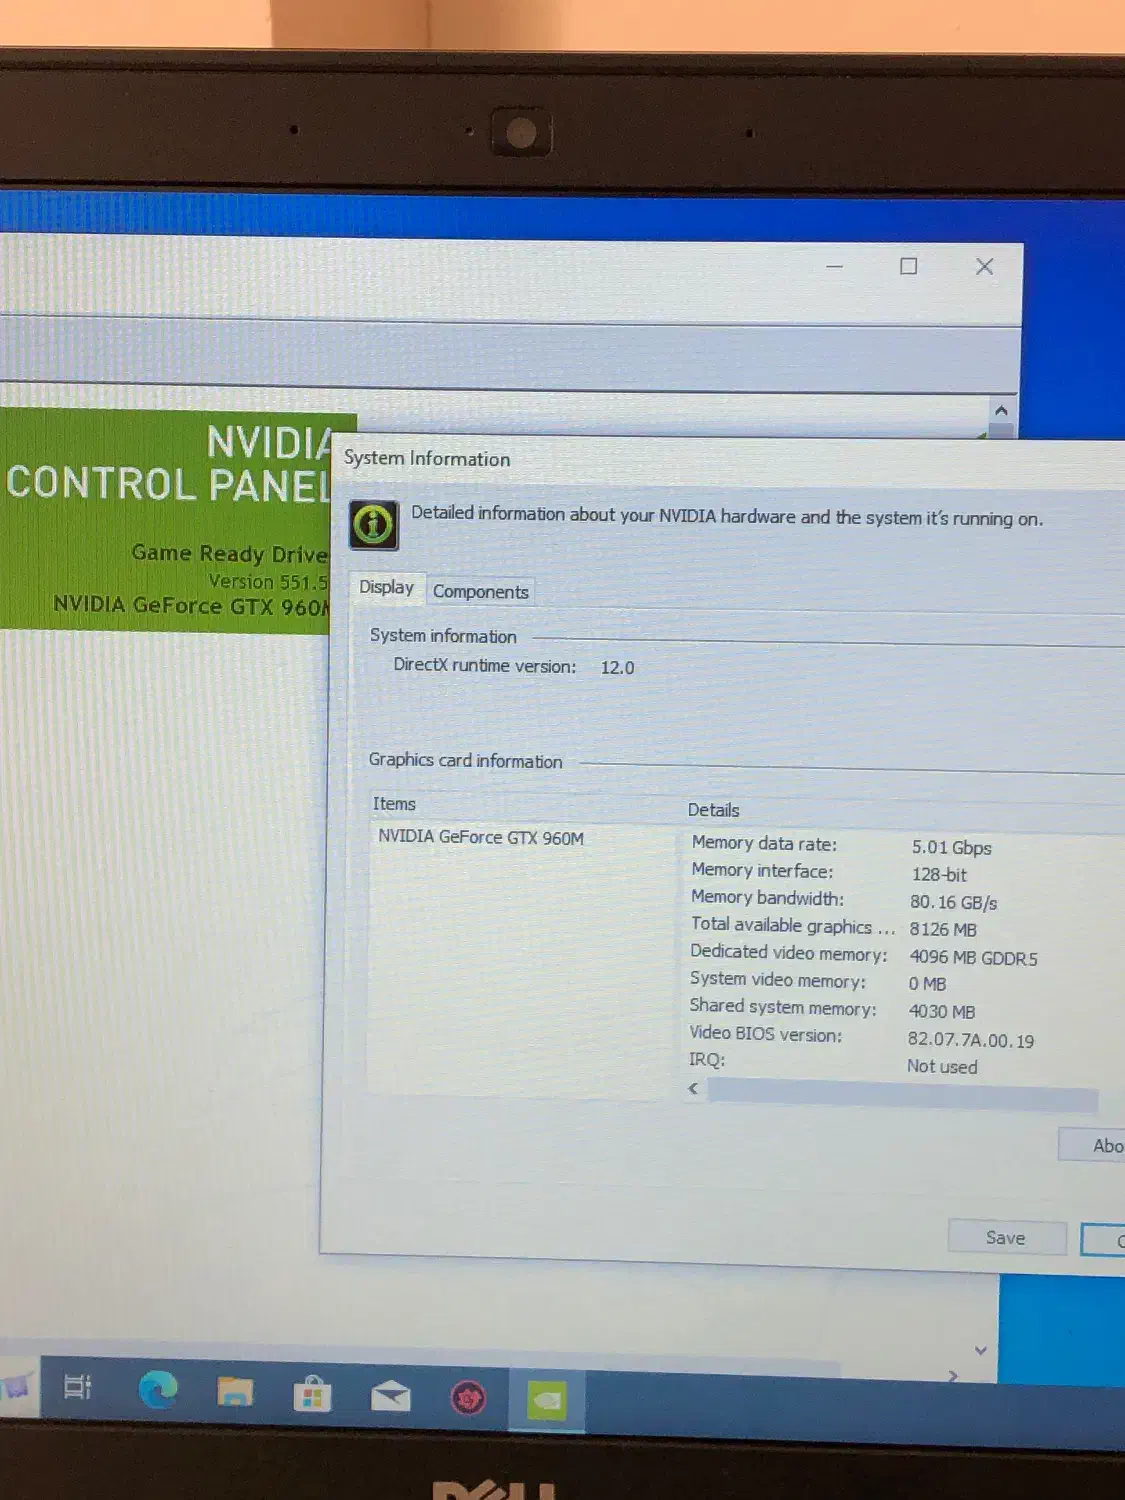1125x1500 pixels.
Task: Click Dedicated video memory 4096 MB GDDR5
Action: point(973,957)
